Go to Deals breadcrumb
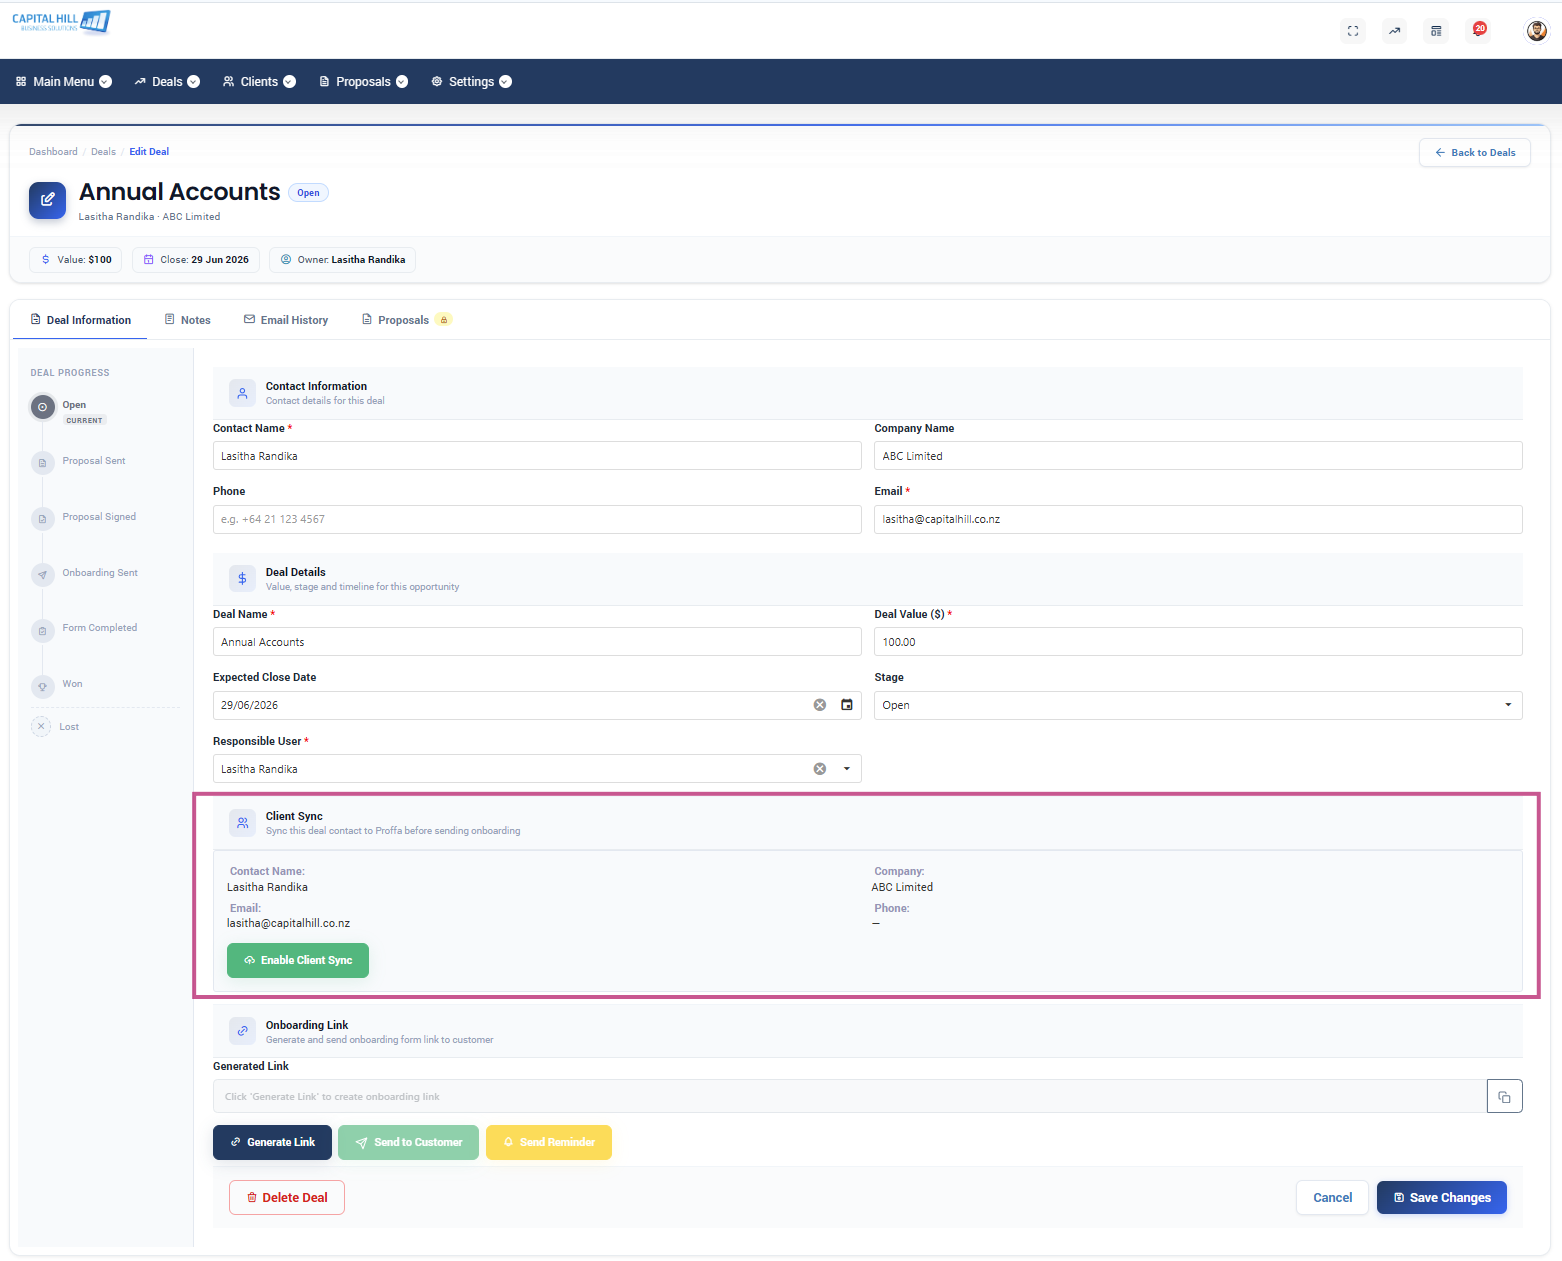The height and width of the screenshot is (1261, 1562). [103, 152]
